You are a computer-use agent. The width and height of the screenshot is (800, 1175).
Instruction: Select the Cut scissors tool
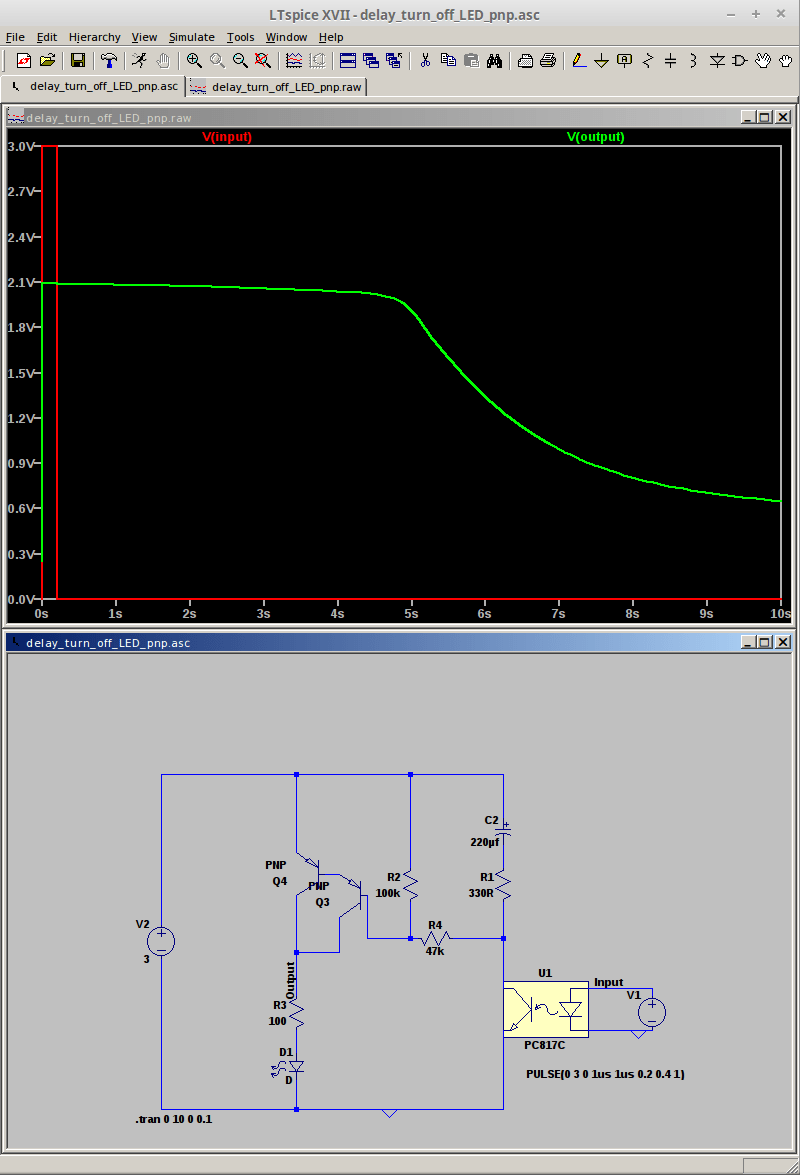click(x=425, y=61)
